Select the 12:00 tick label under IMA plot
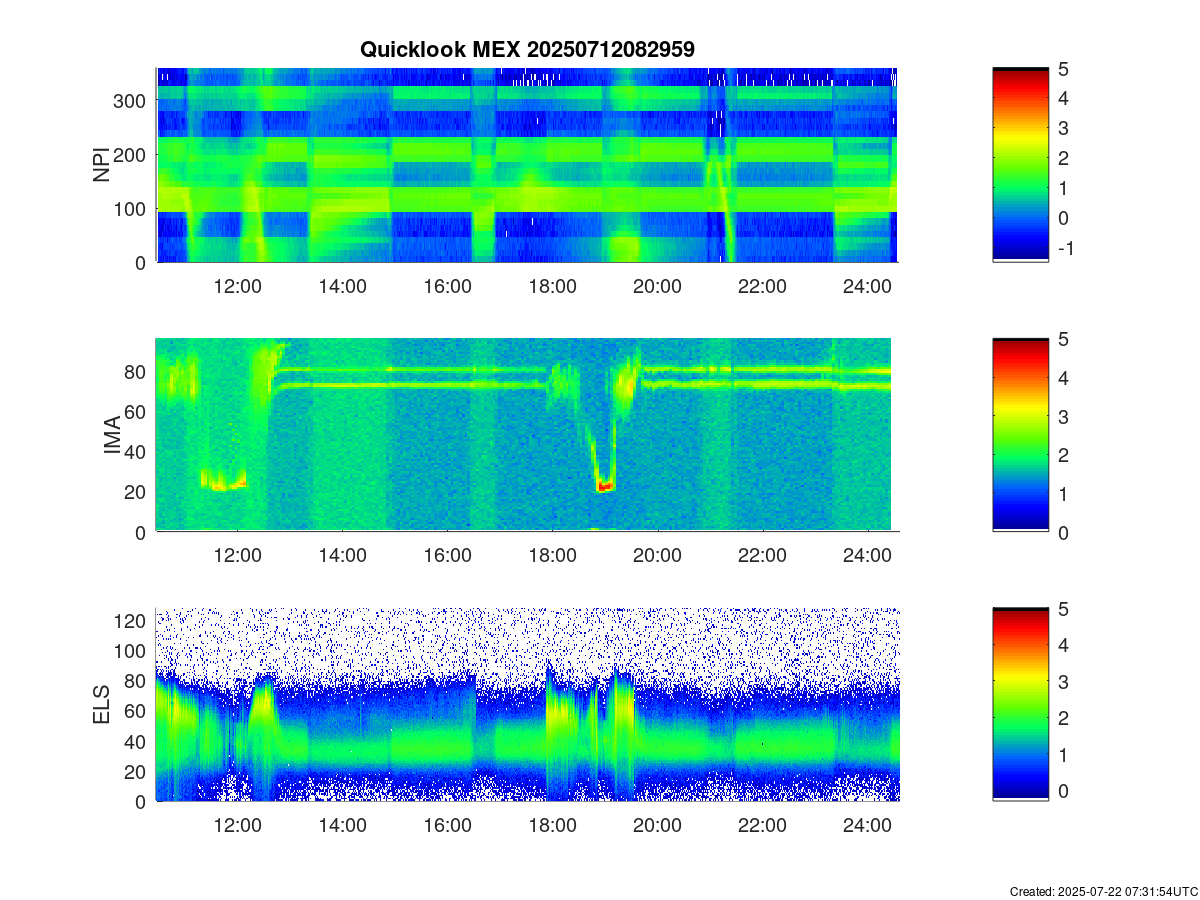The width and height of the screenshot is (1200, 900). (x=238, y=556)
